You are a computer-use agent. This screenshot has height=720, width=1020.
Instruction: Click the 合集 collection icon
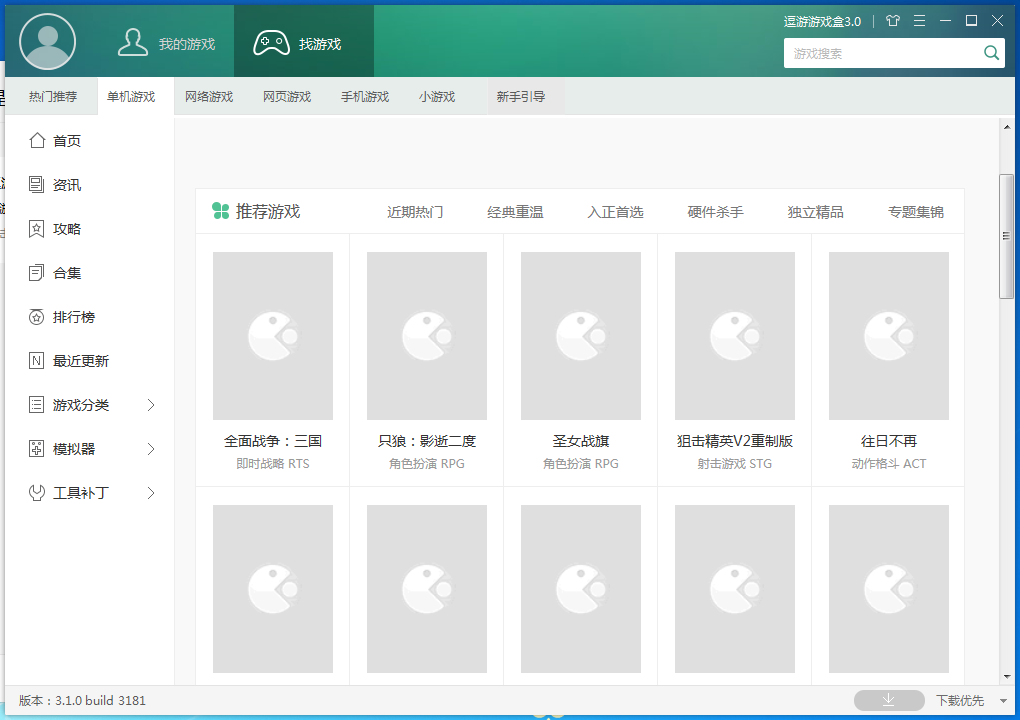(37, 273)
